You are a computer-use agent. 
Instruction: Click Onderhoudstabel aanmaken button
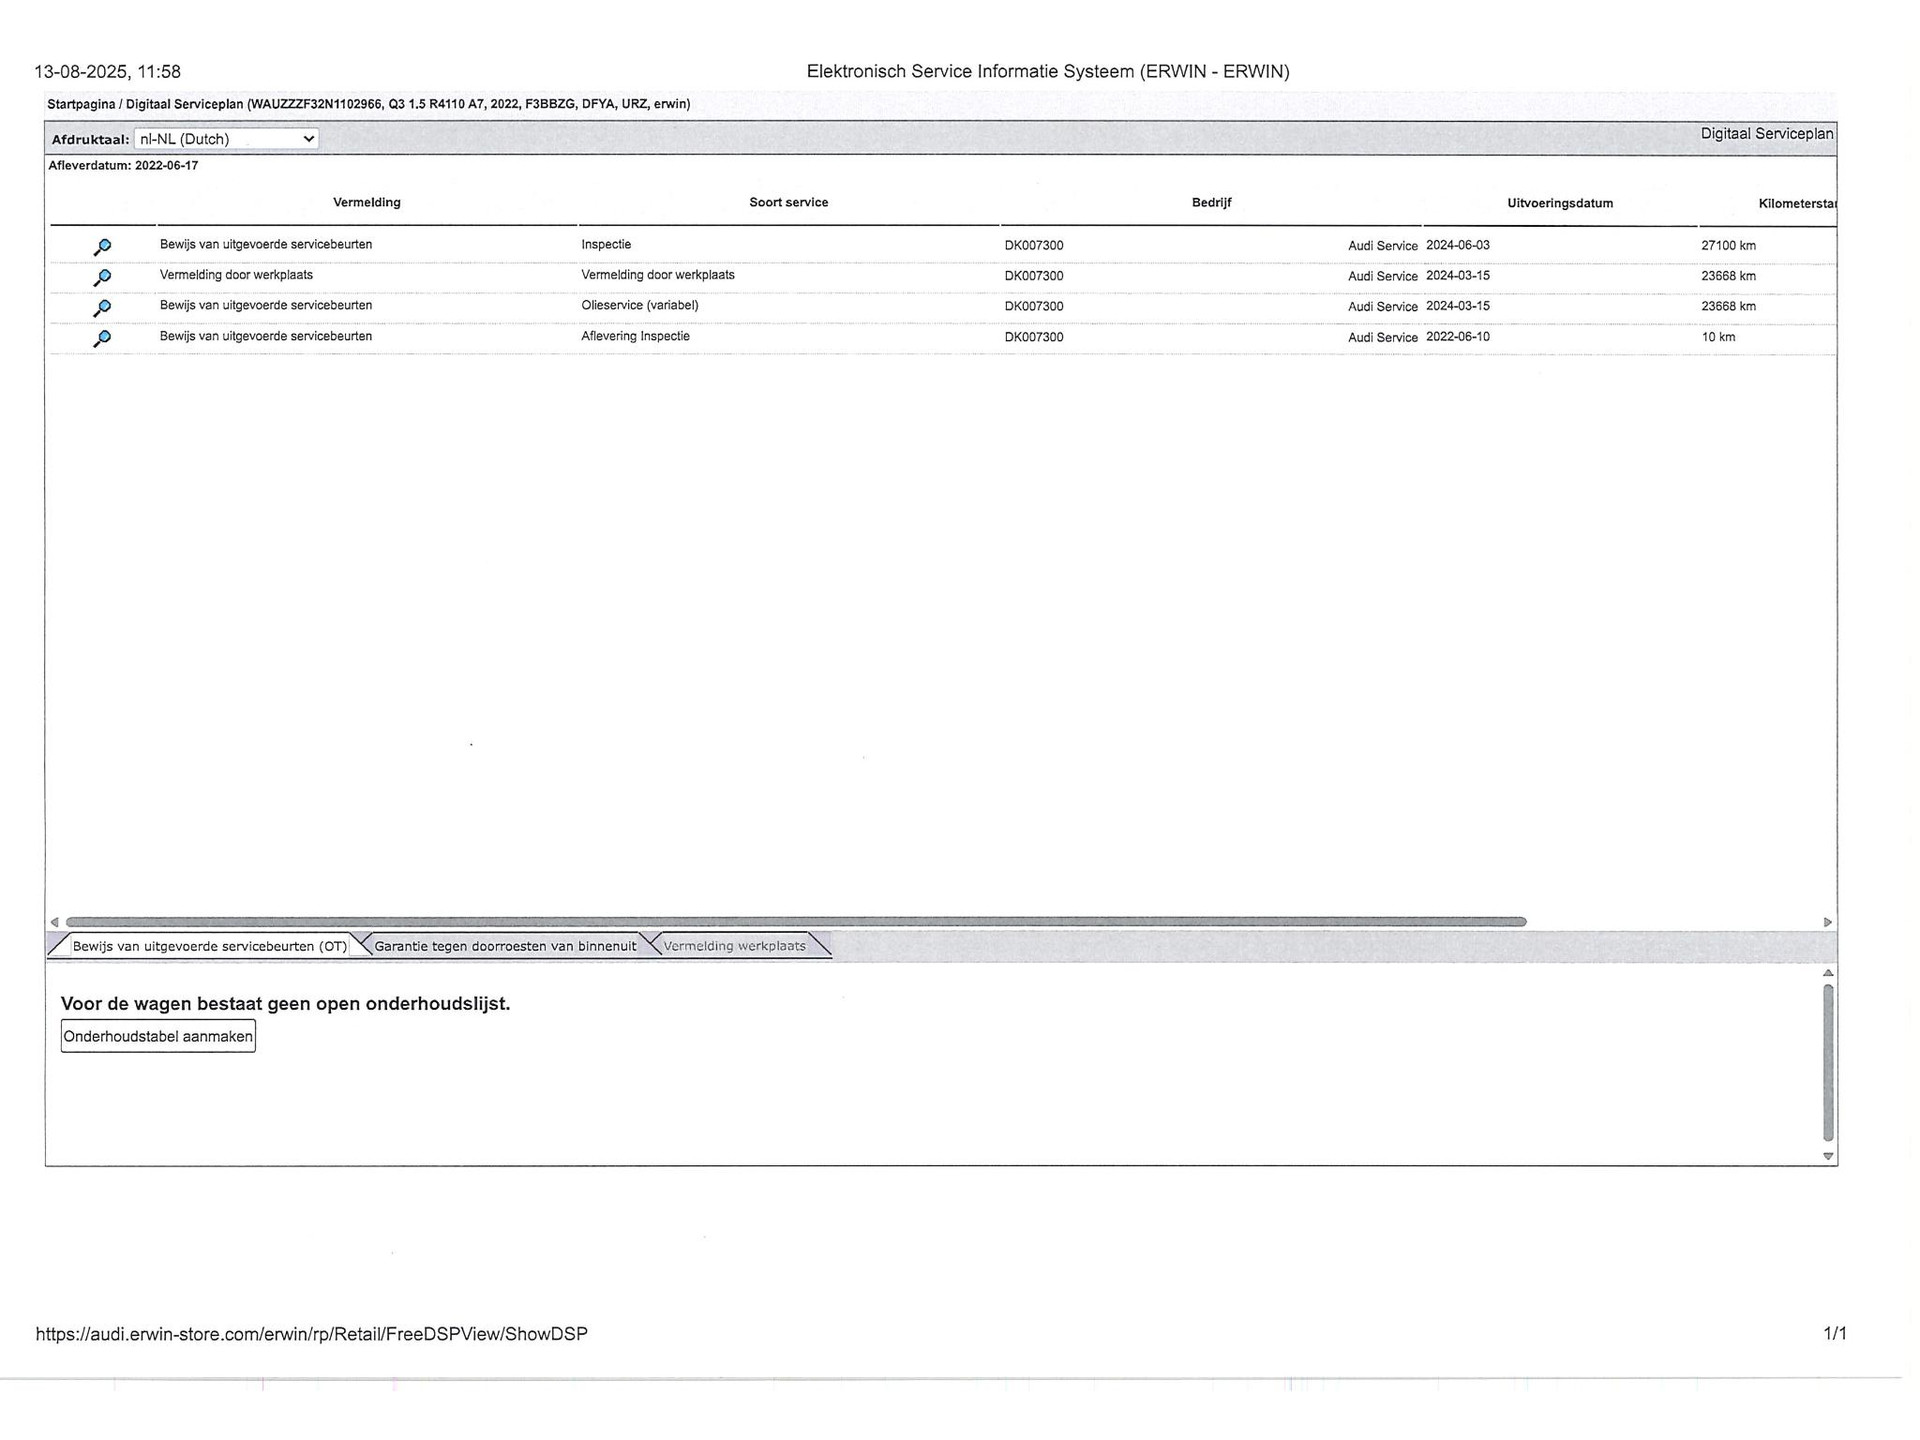point(158,1036)
